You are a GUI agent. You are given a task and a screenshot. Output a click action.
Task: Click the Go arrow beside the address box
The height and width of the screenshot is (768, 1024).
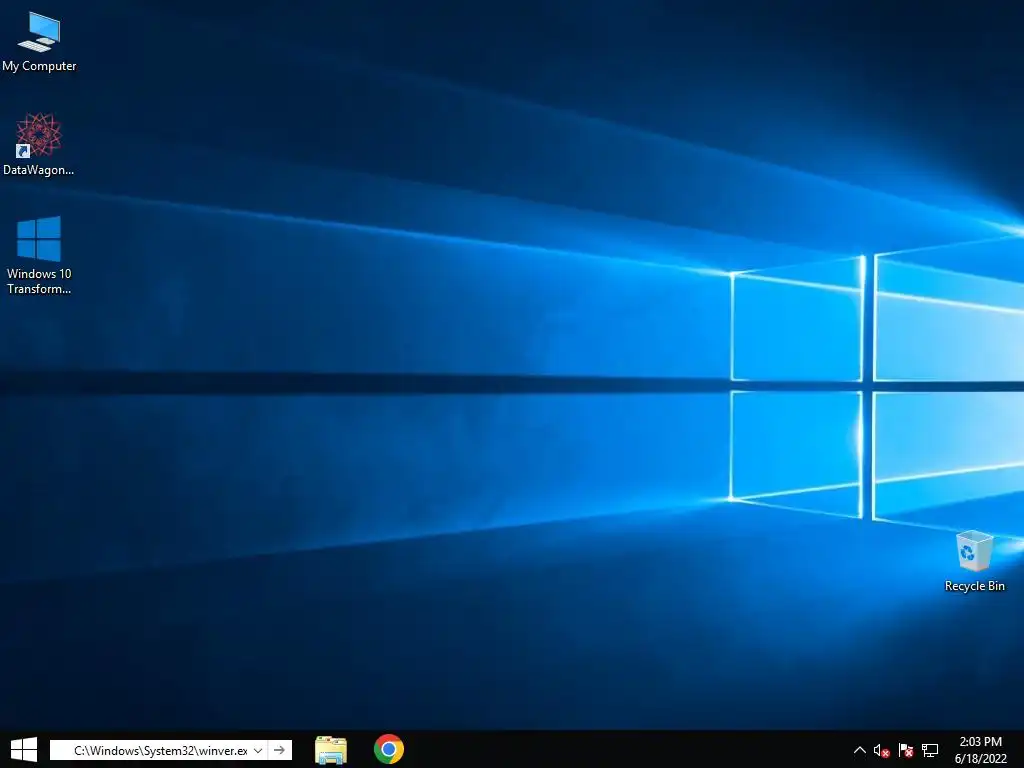point(280,750)
